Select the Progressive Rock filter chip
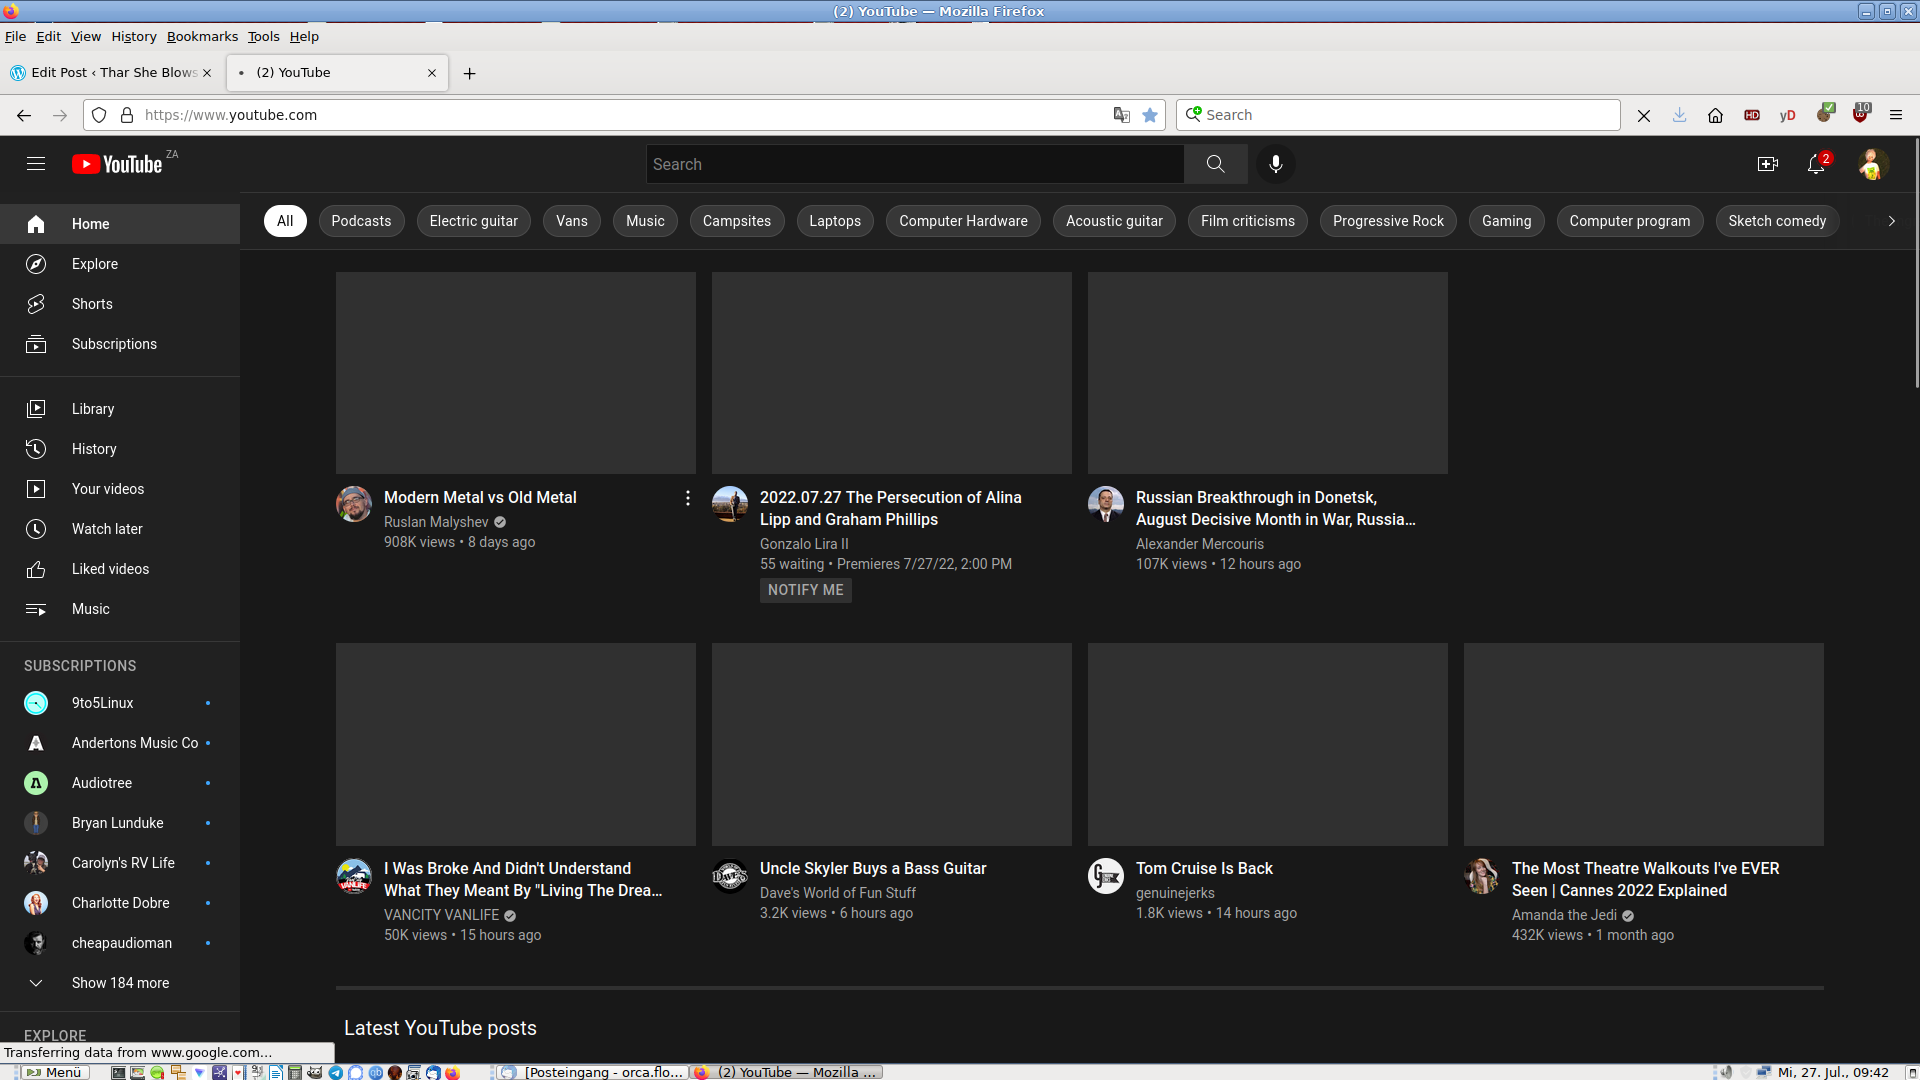1920x1080 pixels. (x=1388, y=221)
